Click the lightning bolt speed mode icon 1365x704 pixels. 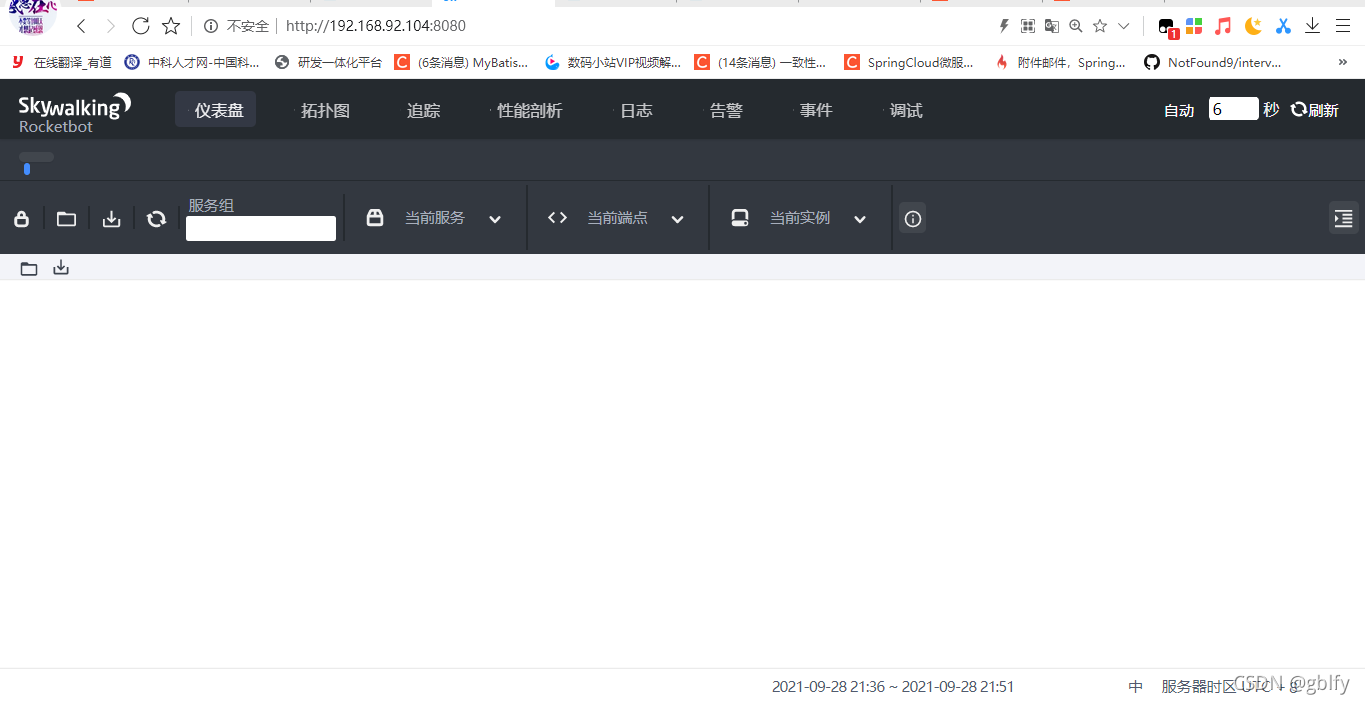pos(1004,26)
